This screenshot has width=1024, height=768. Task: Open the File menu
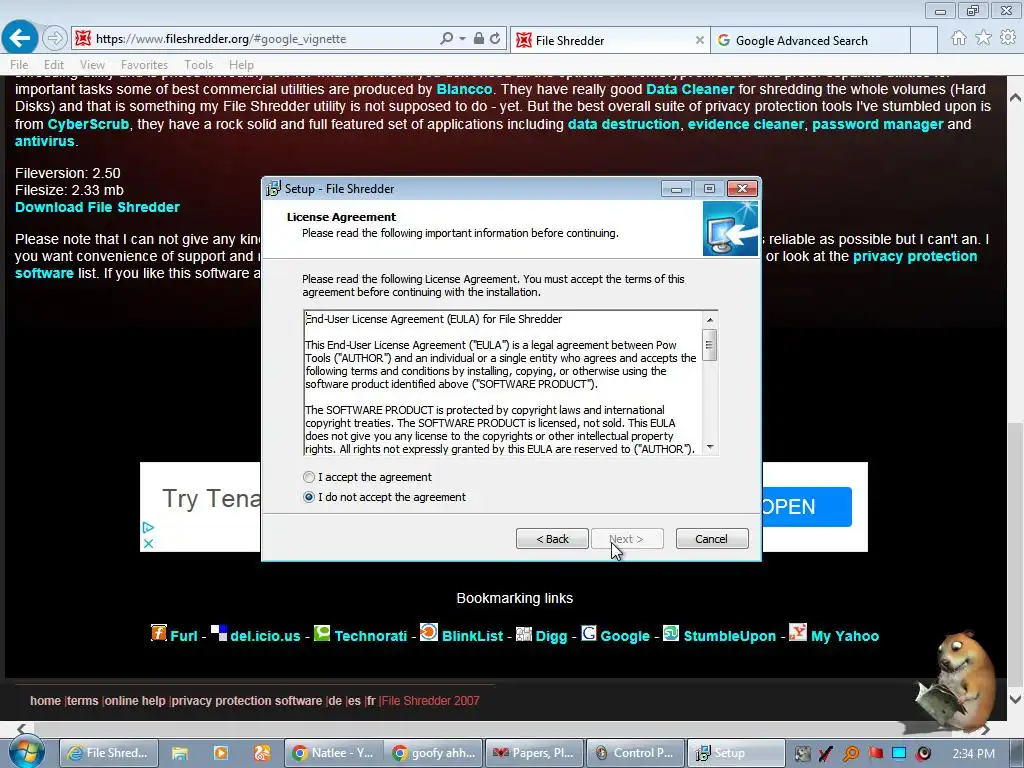[x=19, y=65]
